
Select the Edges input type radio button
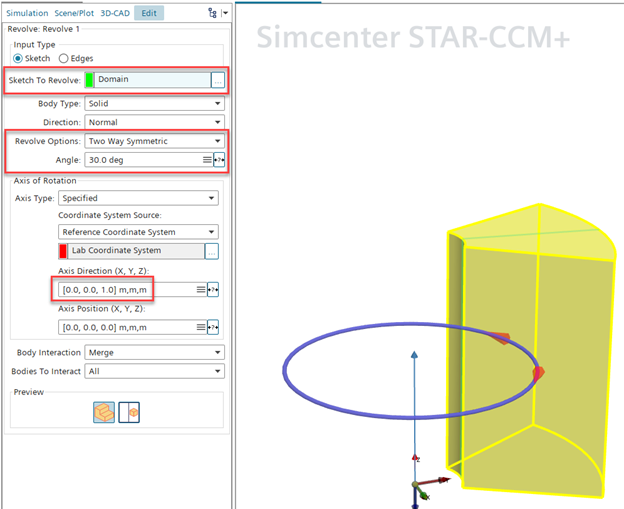[x=64, y=58]
